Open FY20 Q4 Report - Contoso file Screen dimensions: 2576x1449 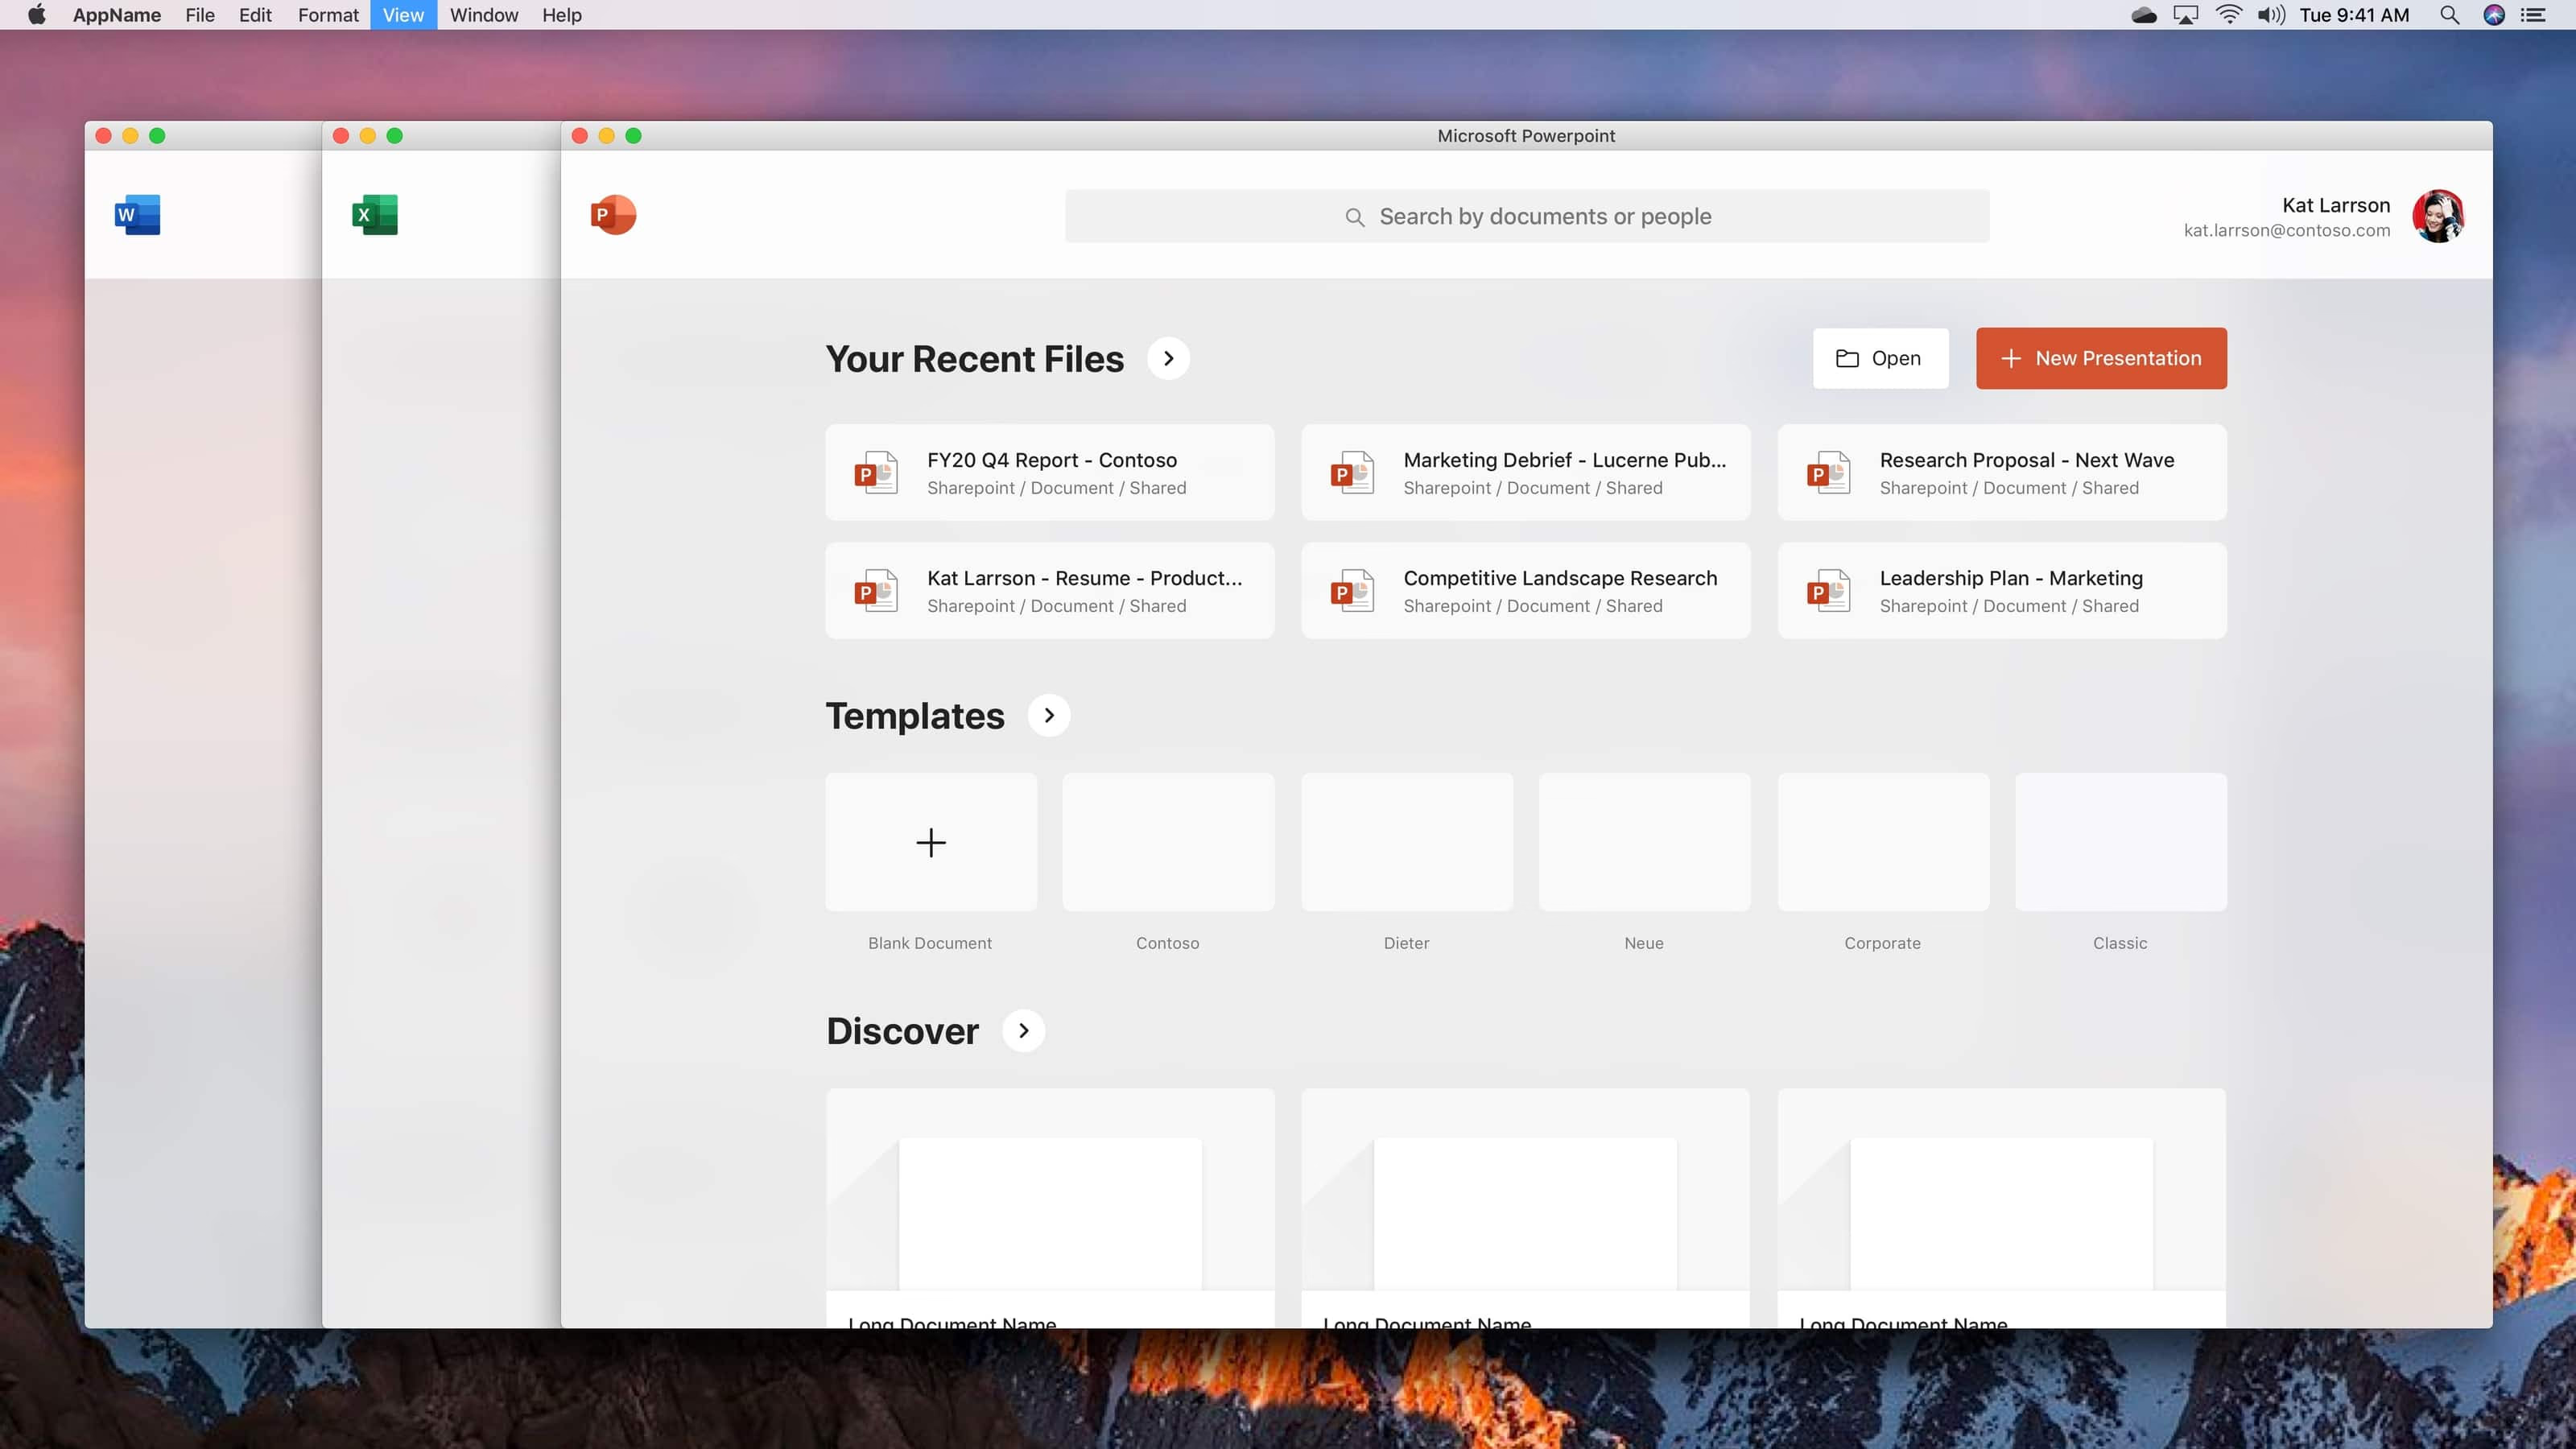click(1049, 472)
